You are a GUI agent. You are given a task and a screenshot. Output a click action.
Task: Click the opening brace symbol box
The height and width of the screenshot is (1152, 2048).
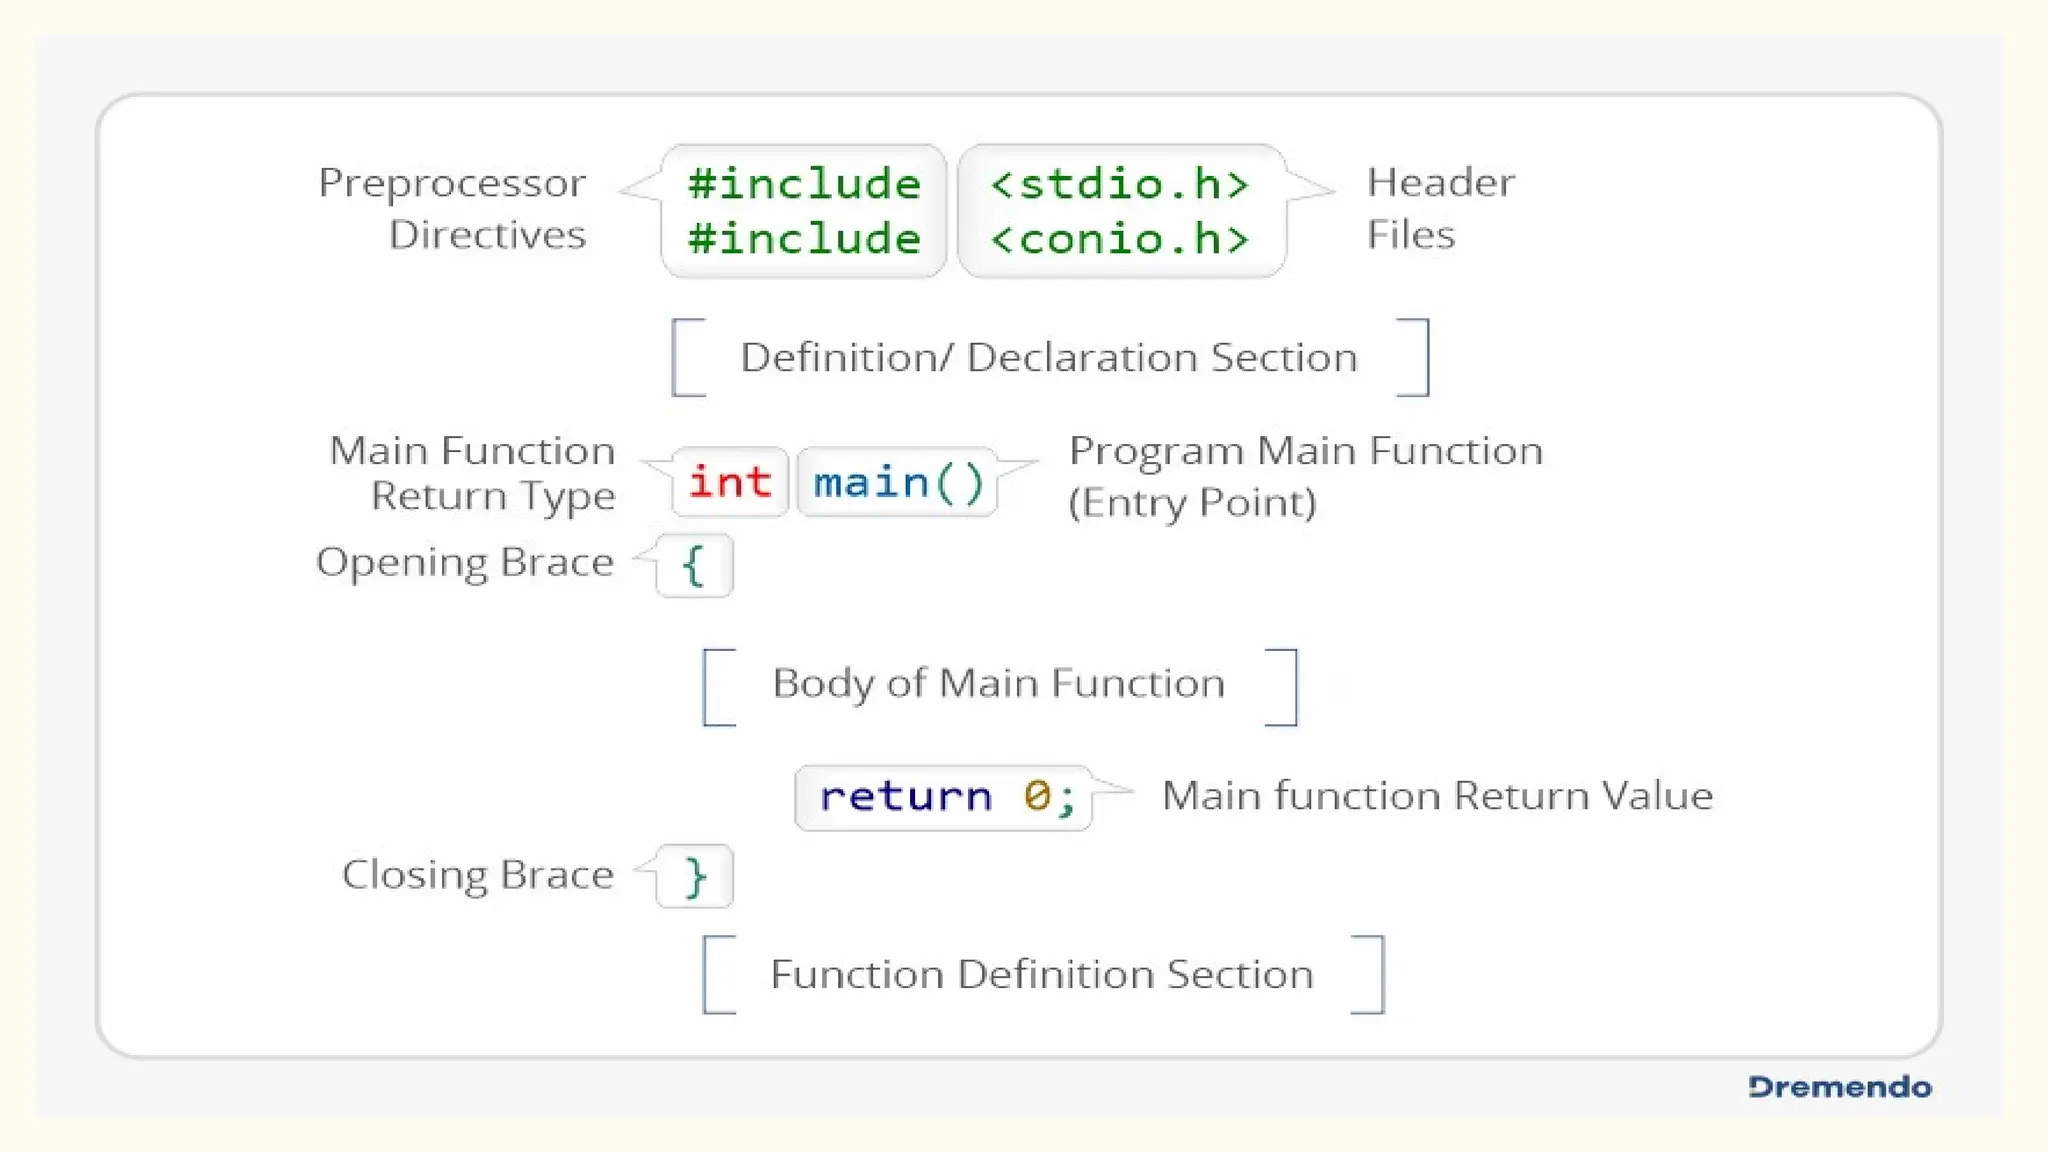[694, 566]
